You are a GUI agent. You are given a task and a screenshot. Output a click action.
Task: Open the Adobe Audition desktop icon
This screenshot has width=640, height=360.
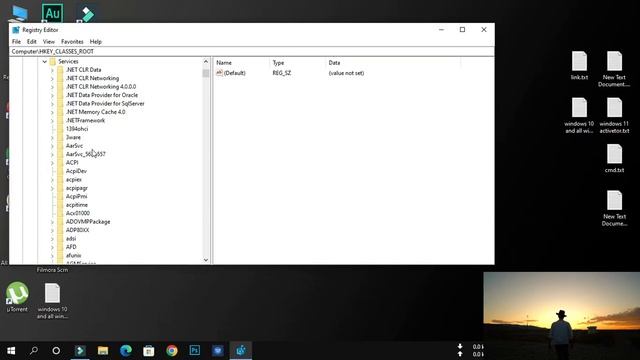coord(52,13)
